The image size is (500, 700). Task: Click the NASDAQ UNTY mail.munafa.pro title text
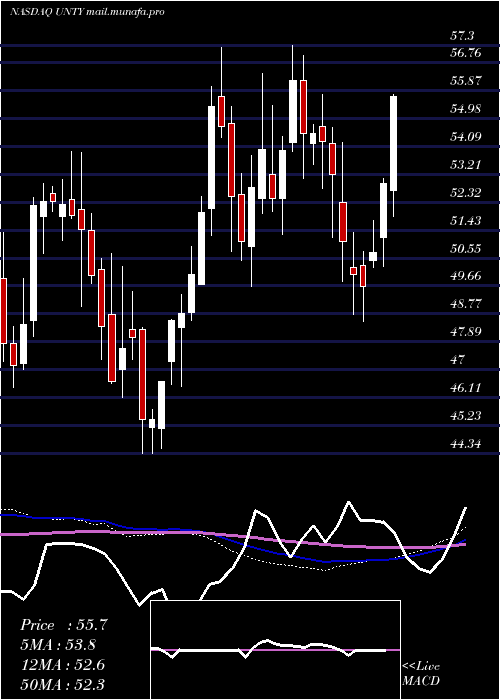coord(87,12)
